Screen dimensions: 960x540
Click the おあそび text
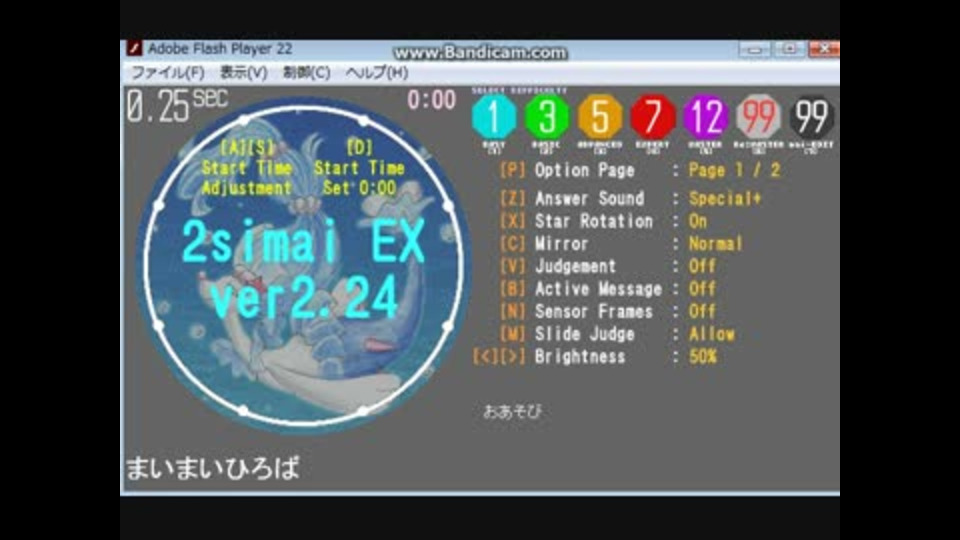pyautogui.click(x=512, y=411)
